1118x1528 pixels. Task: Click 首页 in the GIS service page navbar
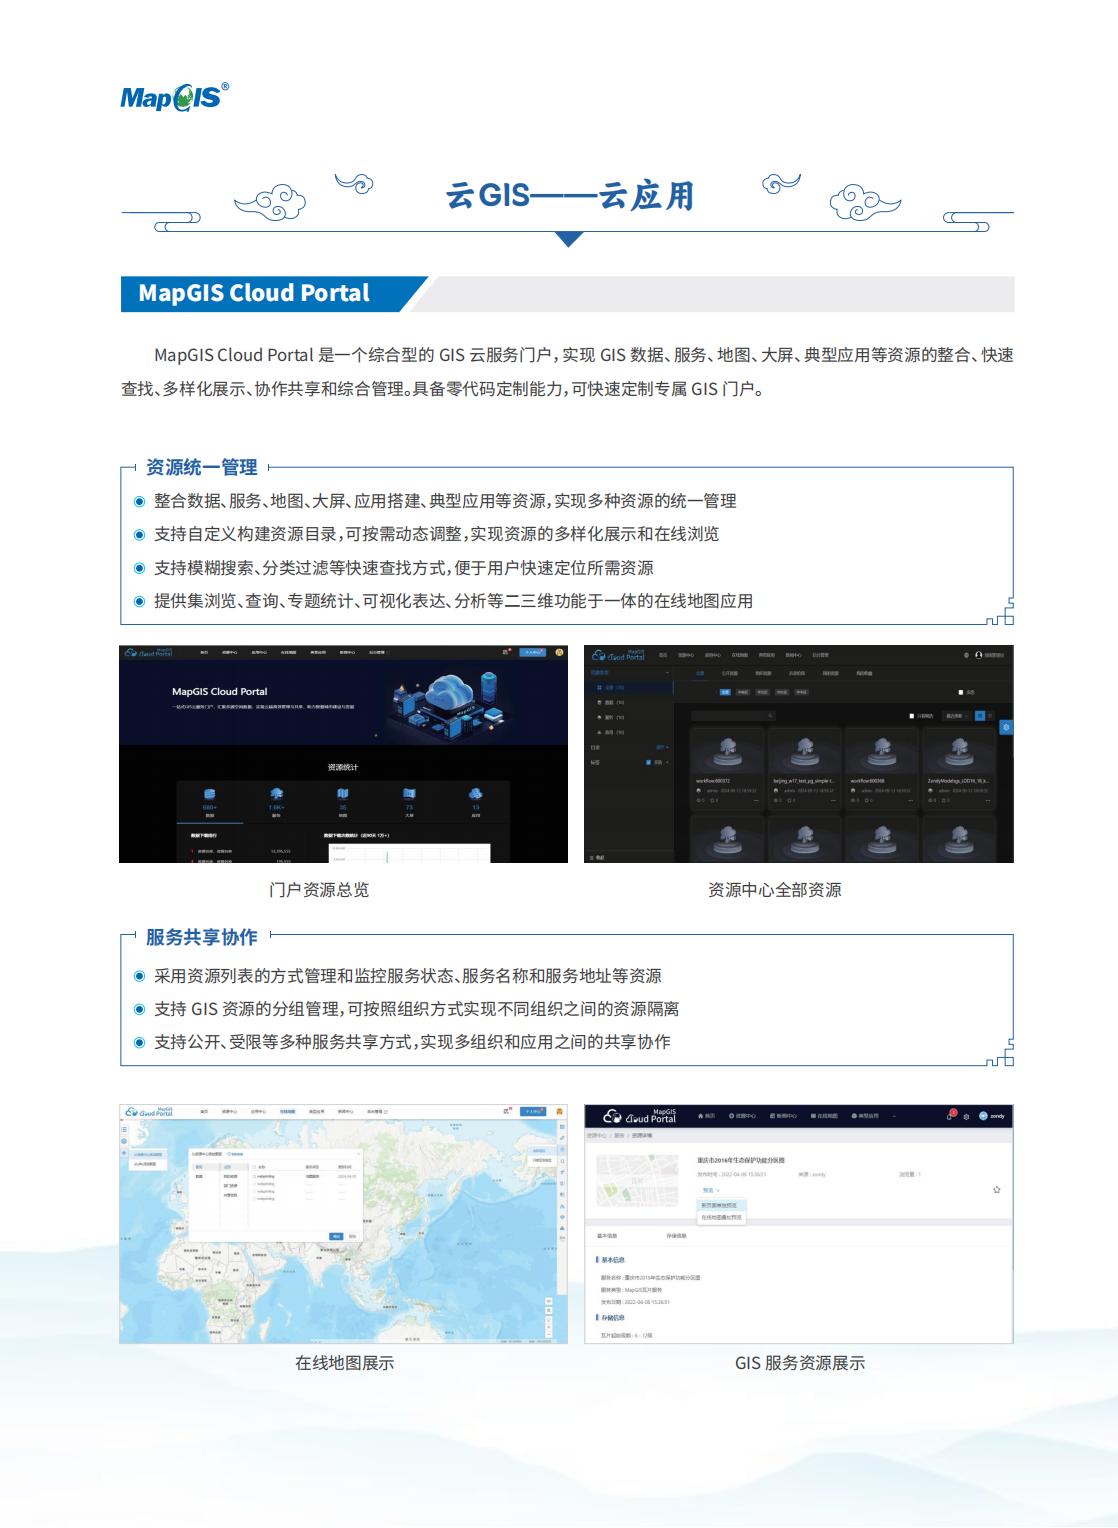(x=706, y=1116)
